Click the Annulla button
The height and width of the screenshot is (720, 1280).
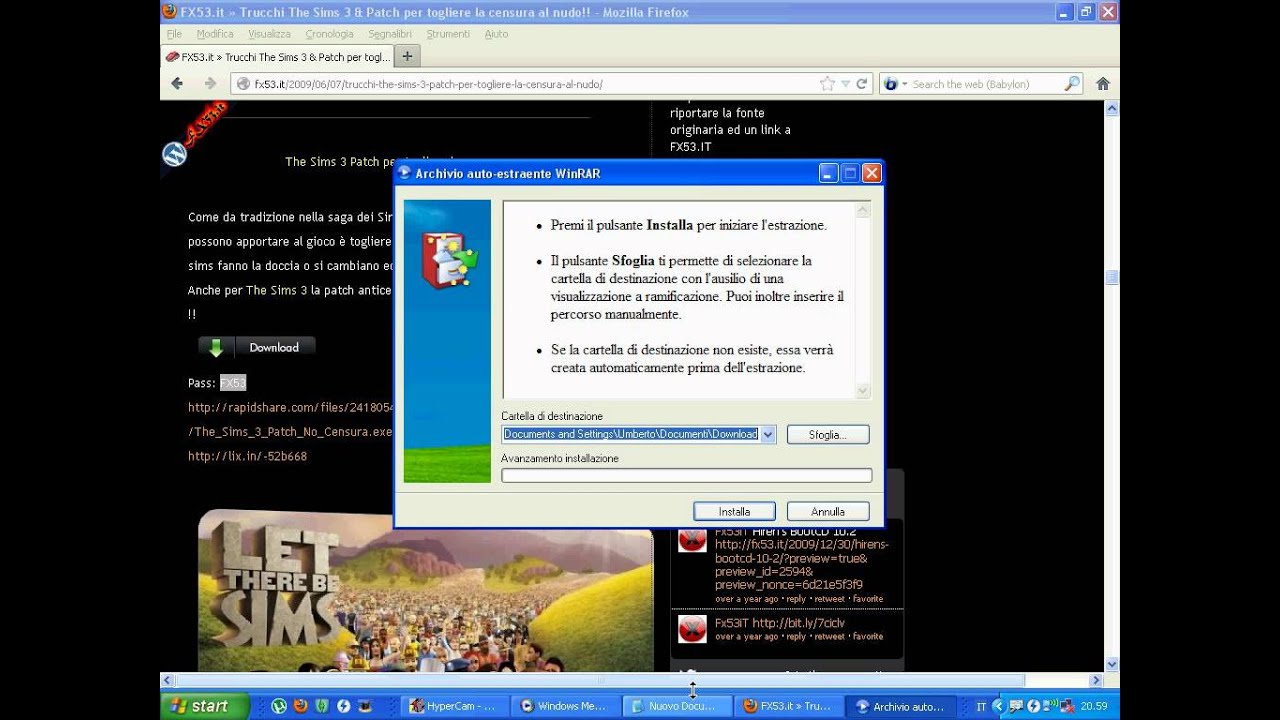point(828,511)
